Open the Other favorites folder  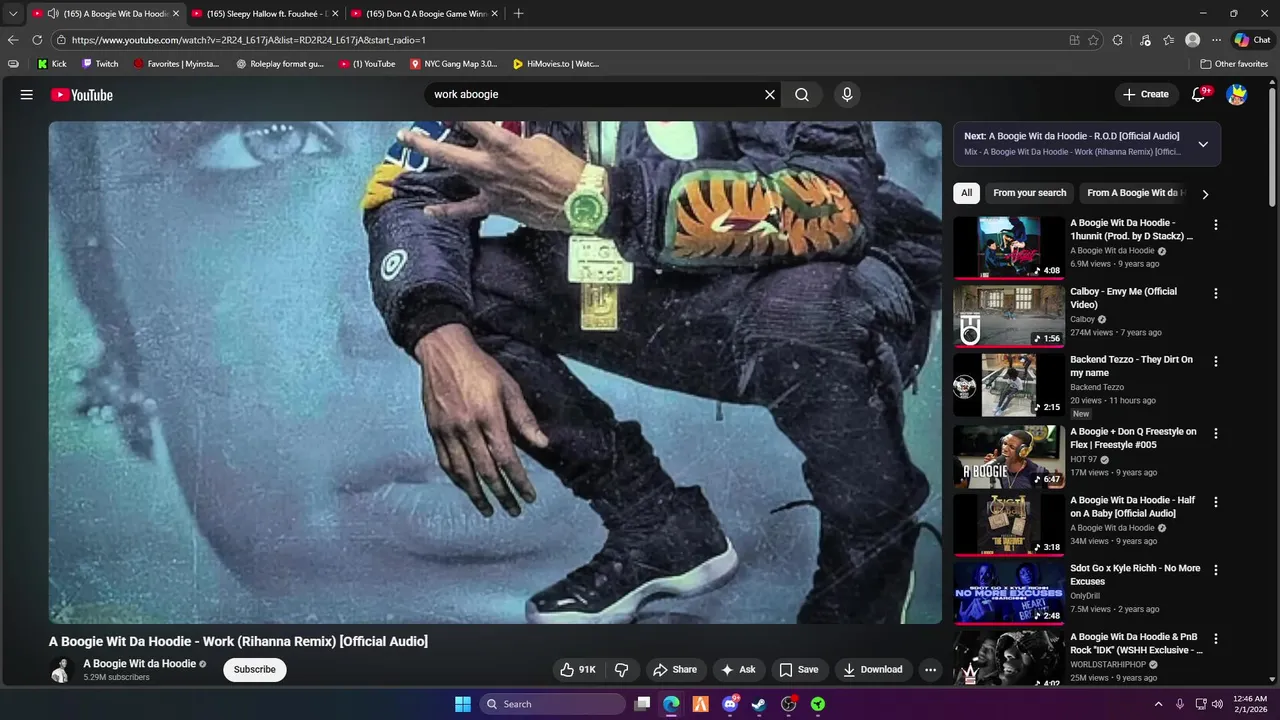(1234, 64)
